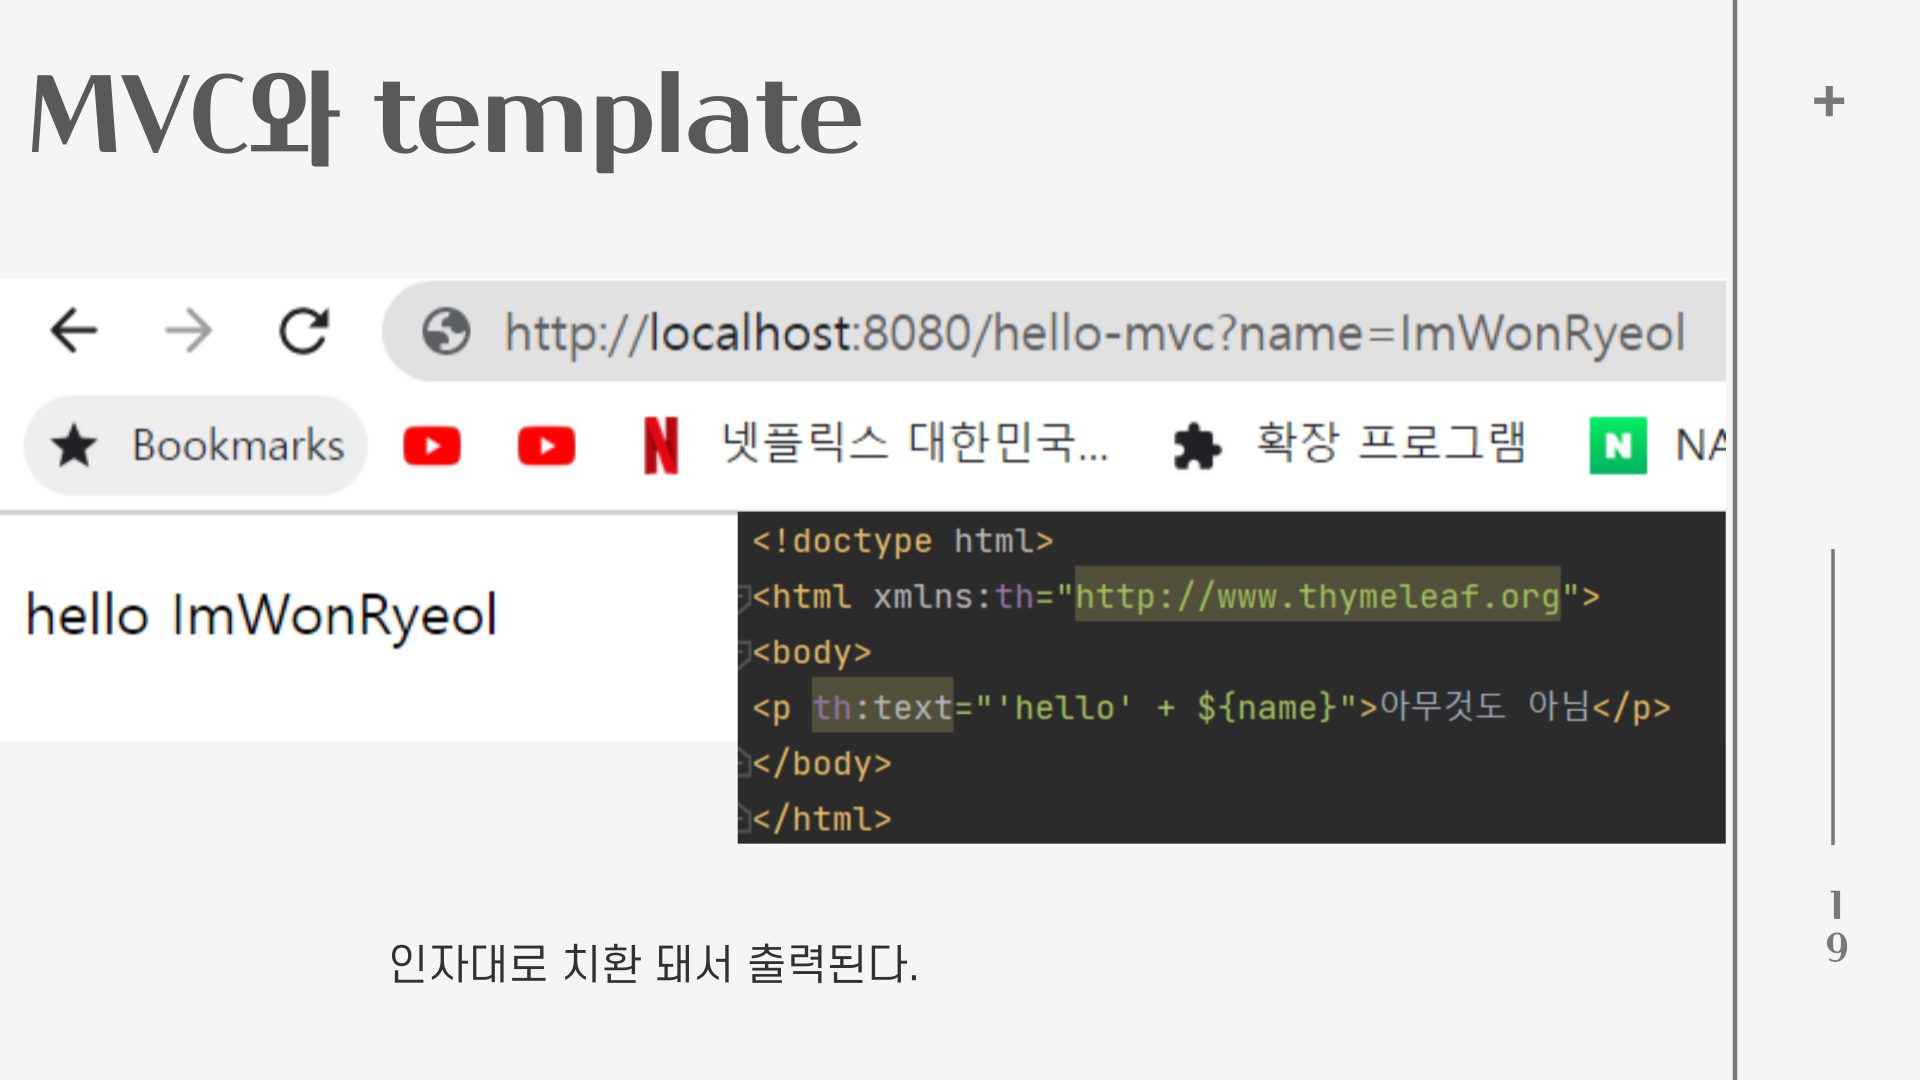This screenshot has height=1080, width=1920.
Task: Click the plus icon at top right
Action: (x=1828, y=101)
